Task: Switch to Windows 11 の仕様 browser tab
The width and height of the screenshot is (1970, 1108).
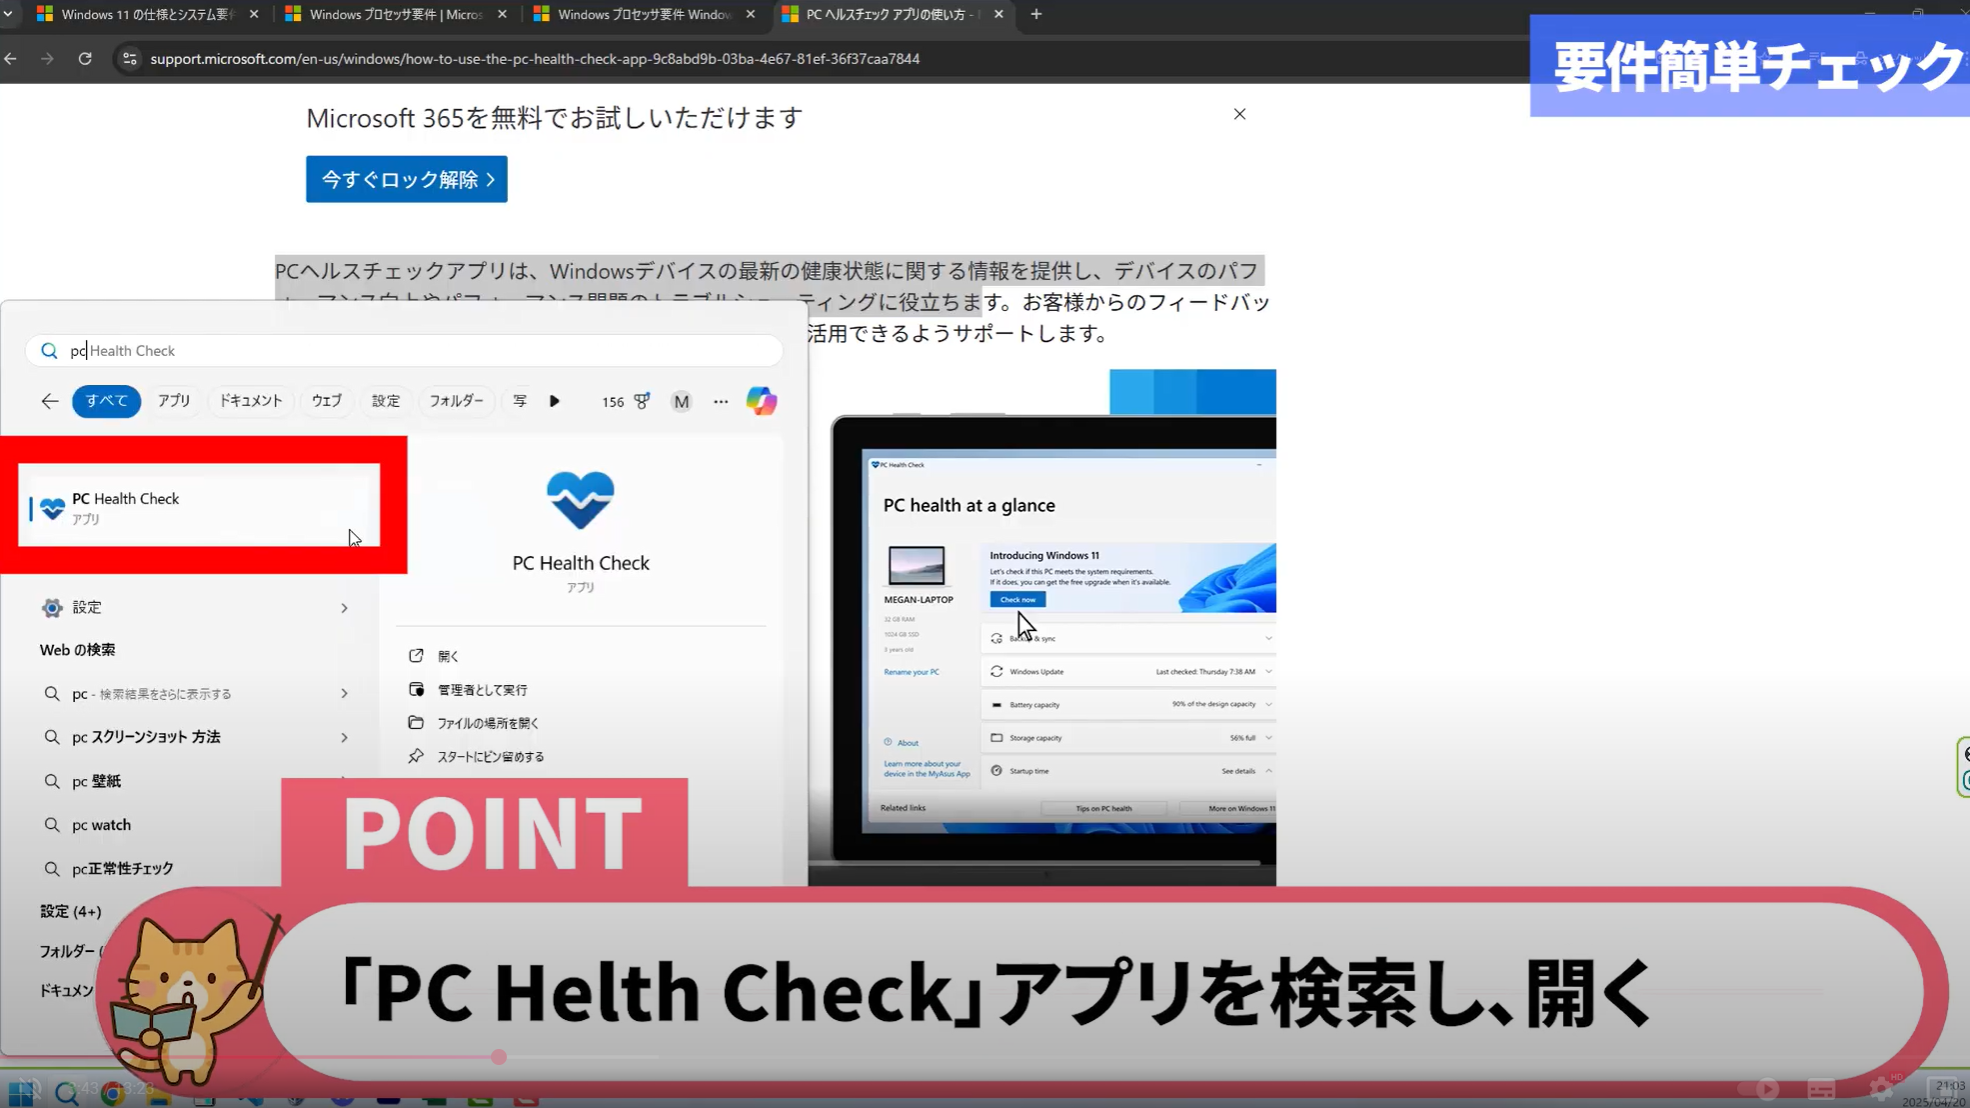Action: (x=147, y=14)
